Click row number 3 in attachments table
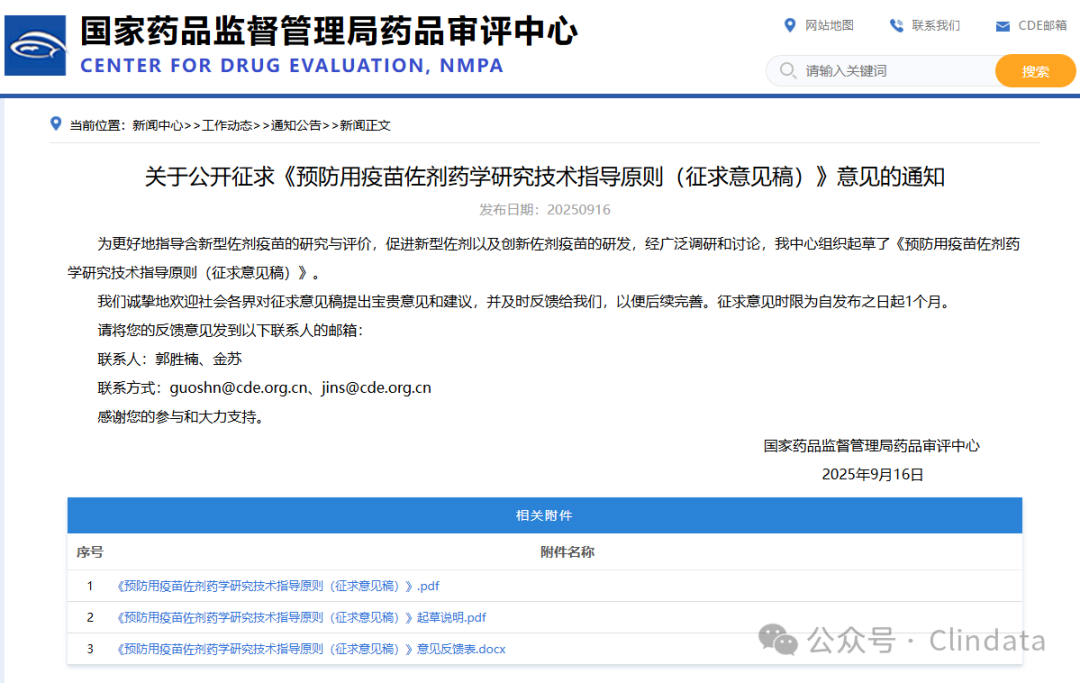Viewport: 1080px width, 683px height. click(90, 649)
